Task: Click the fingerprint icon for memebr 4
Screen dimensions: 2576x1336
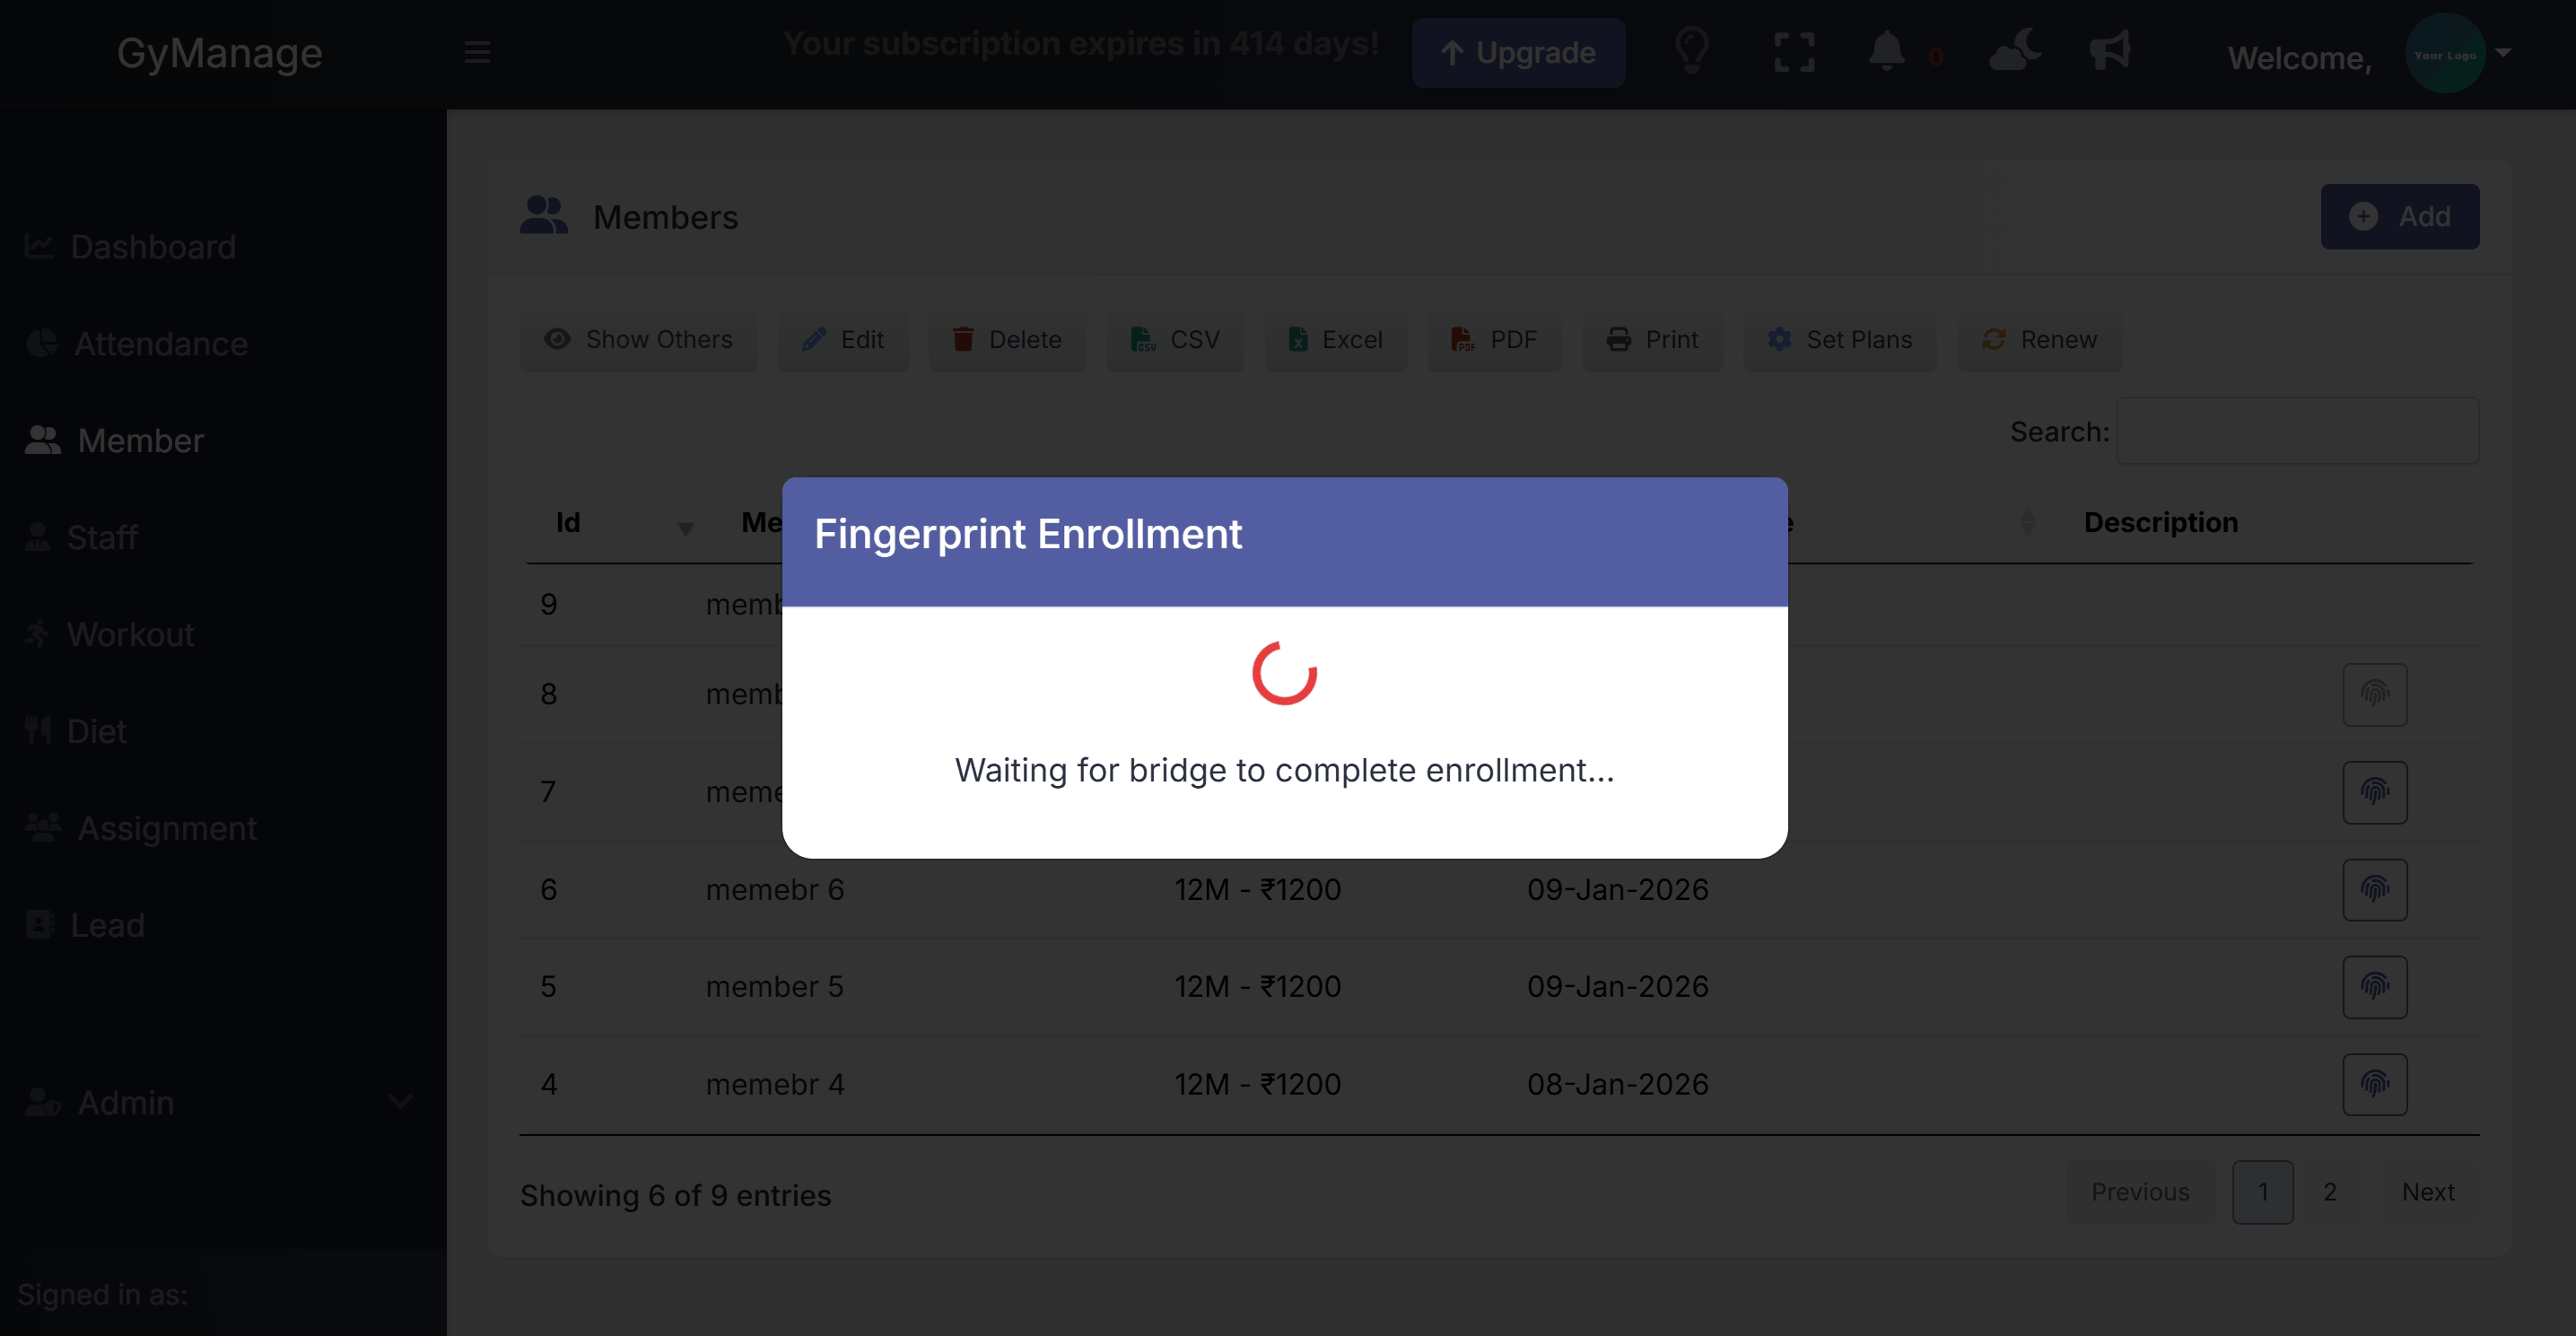Action: [x=2376, y=1084]
